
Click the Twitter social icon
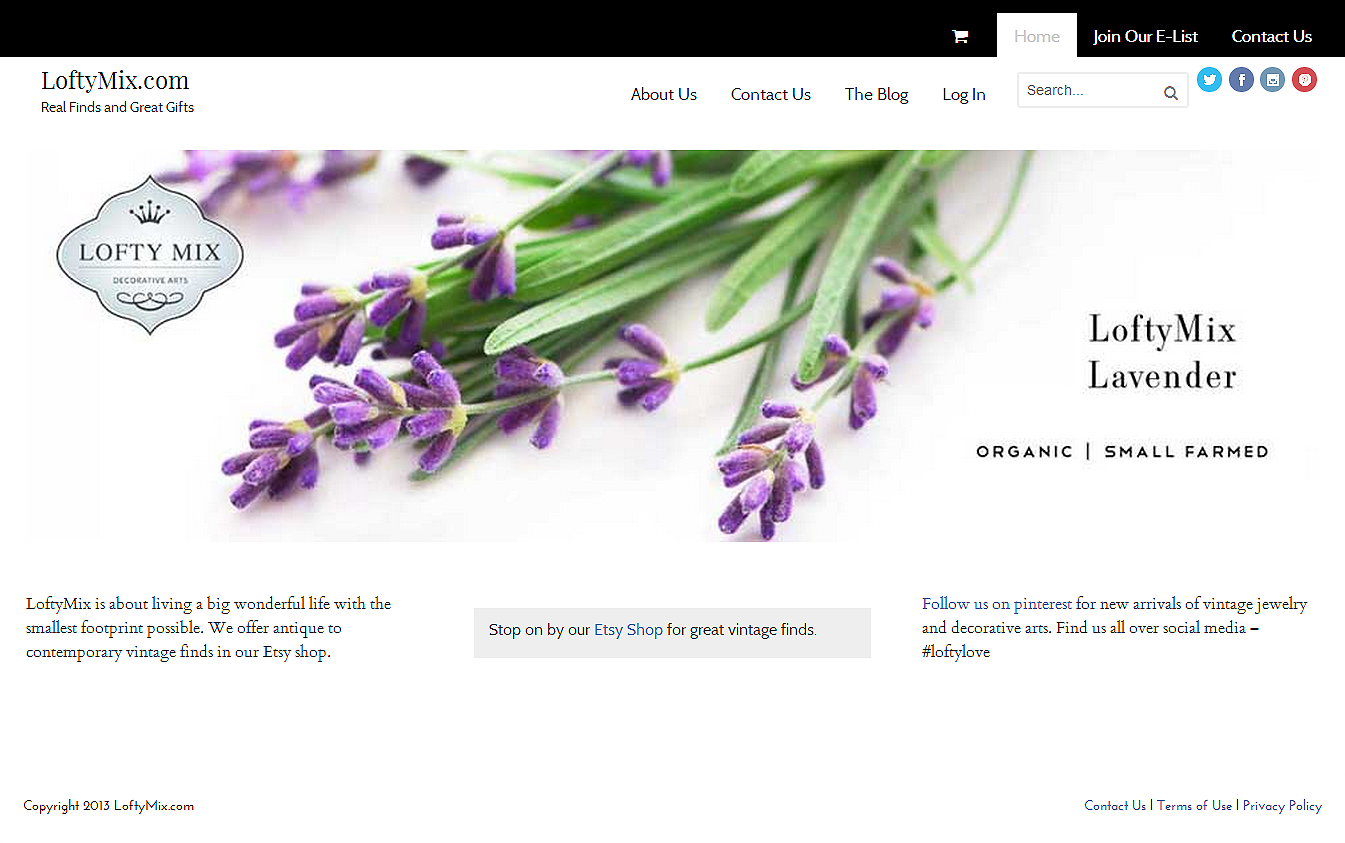(1210, 80)
